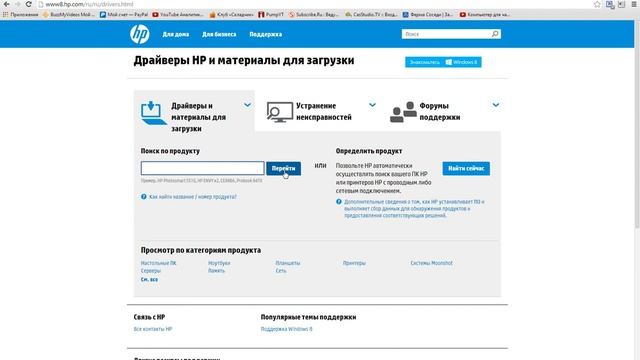Open the Приложения apps shortcut in the bookmarks bar
The image size is (640, 360).
(20, 14)
